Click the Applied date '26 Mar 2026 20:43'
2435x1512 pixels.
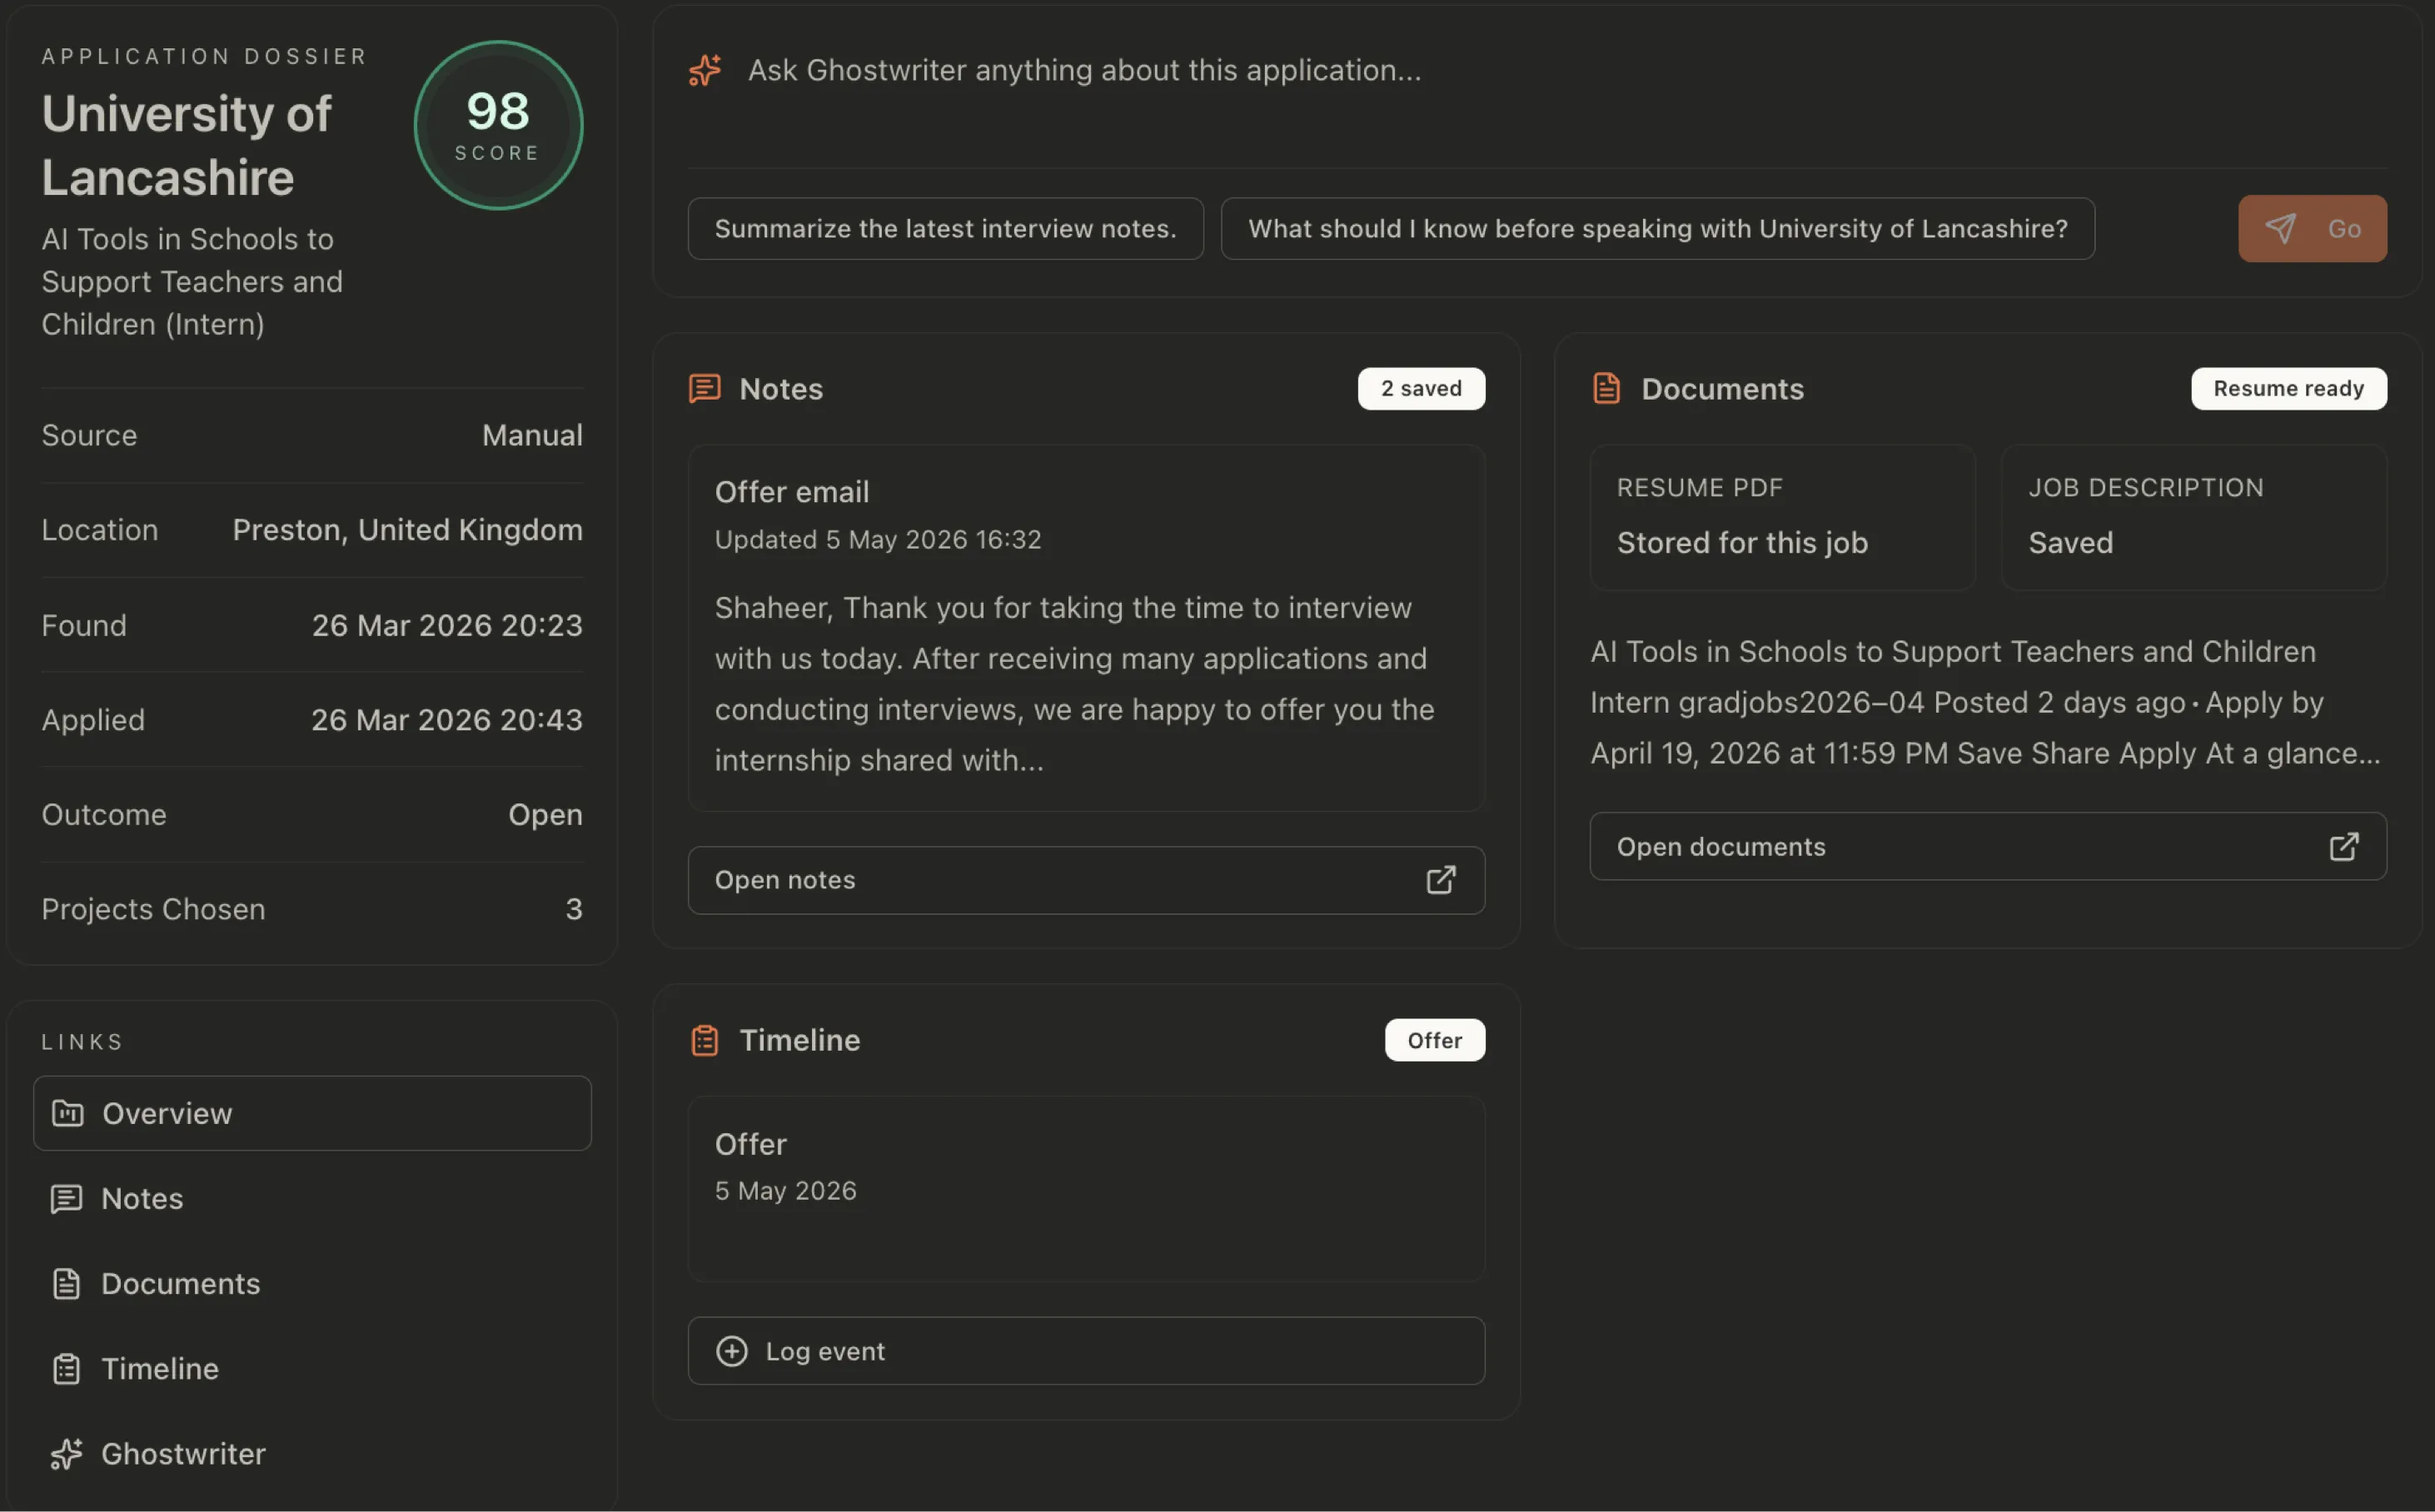point(447,720)
